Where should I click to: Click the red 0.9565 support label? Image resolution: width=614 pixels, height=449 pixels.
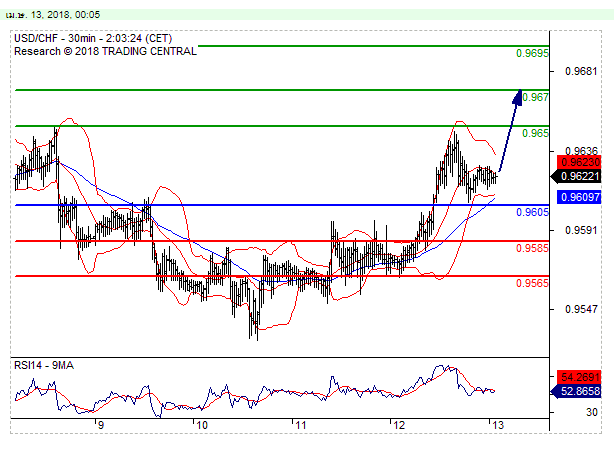[x=532, y=283]
